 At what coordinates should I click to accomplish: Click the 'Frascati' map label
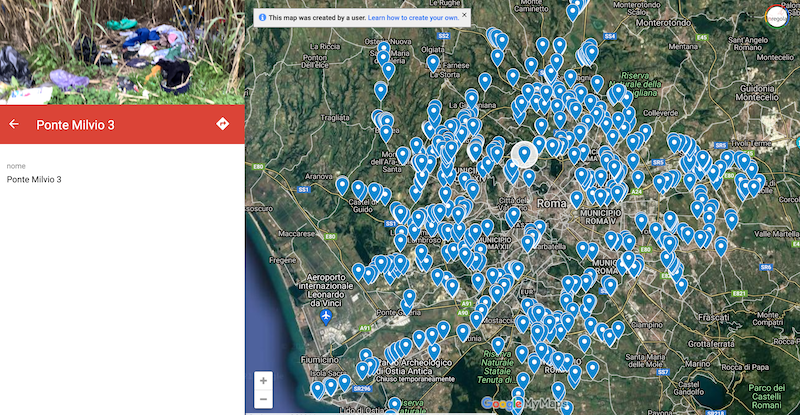coord(714,317)
